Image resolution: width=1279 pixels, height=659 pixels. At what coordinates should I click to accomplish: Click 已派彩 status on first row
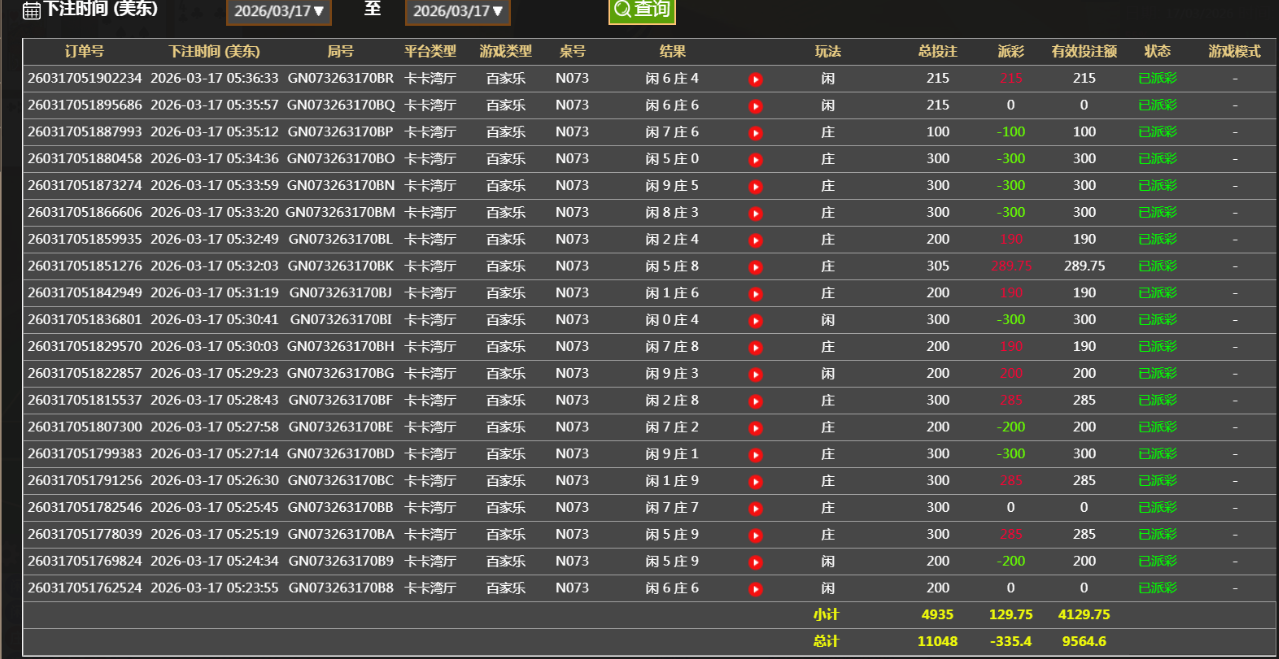coord(1157,78)
